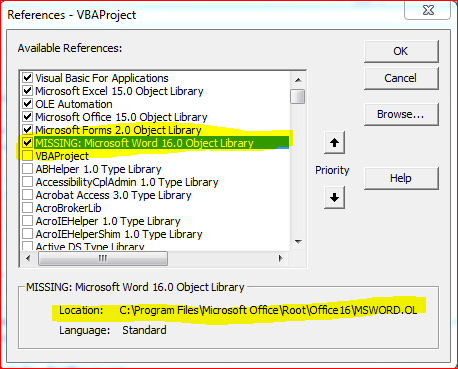The width and height of the screenshot is (458, 369).
Task: Check the VBAProject reference box
Action: (x=27, y=156)
